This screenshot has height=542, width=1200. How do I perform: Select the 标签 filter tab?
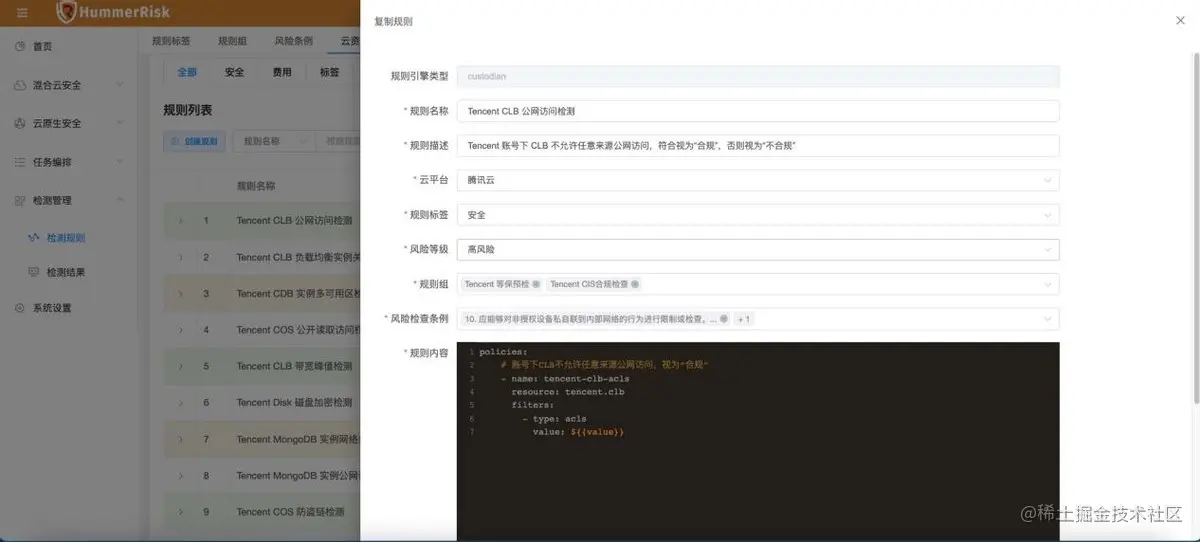tap(329, 72)
